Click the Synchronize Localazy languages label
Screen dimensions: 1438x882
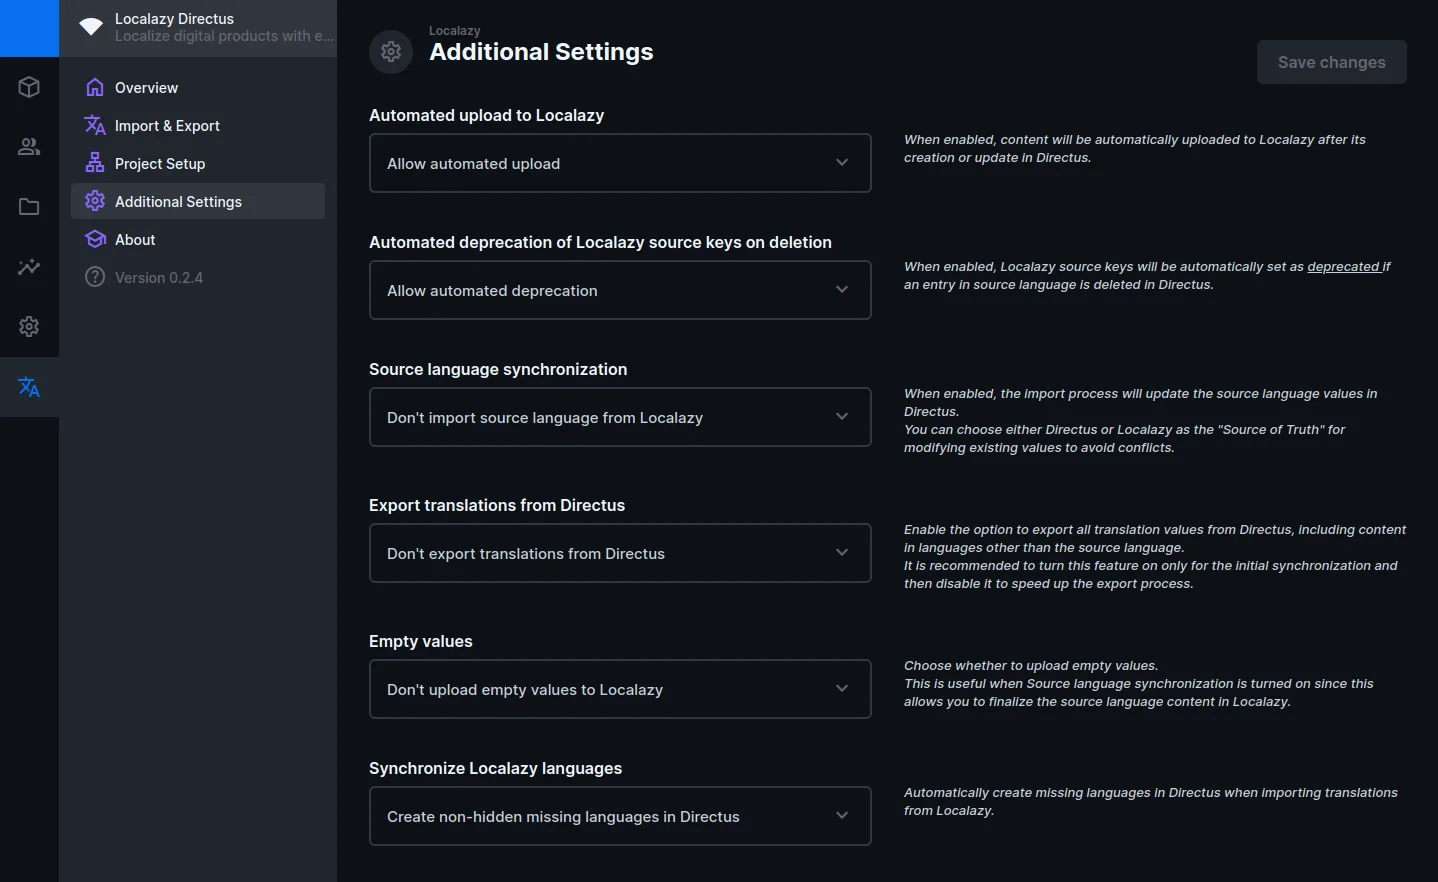tap(495, 768)
